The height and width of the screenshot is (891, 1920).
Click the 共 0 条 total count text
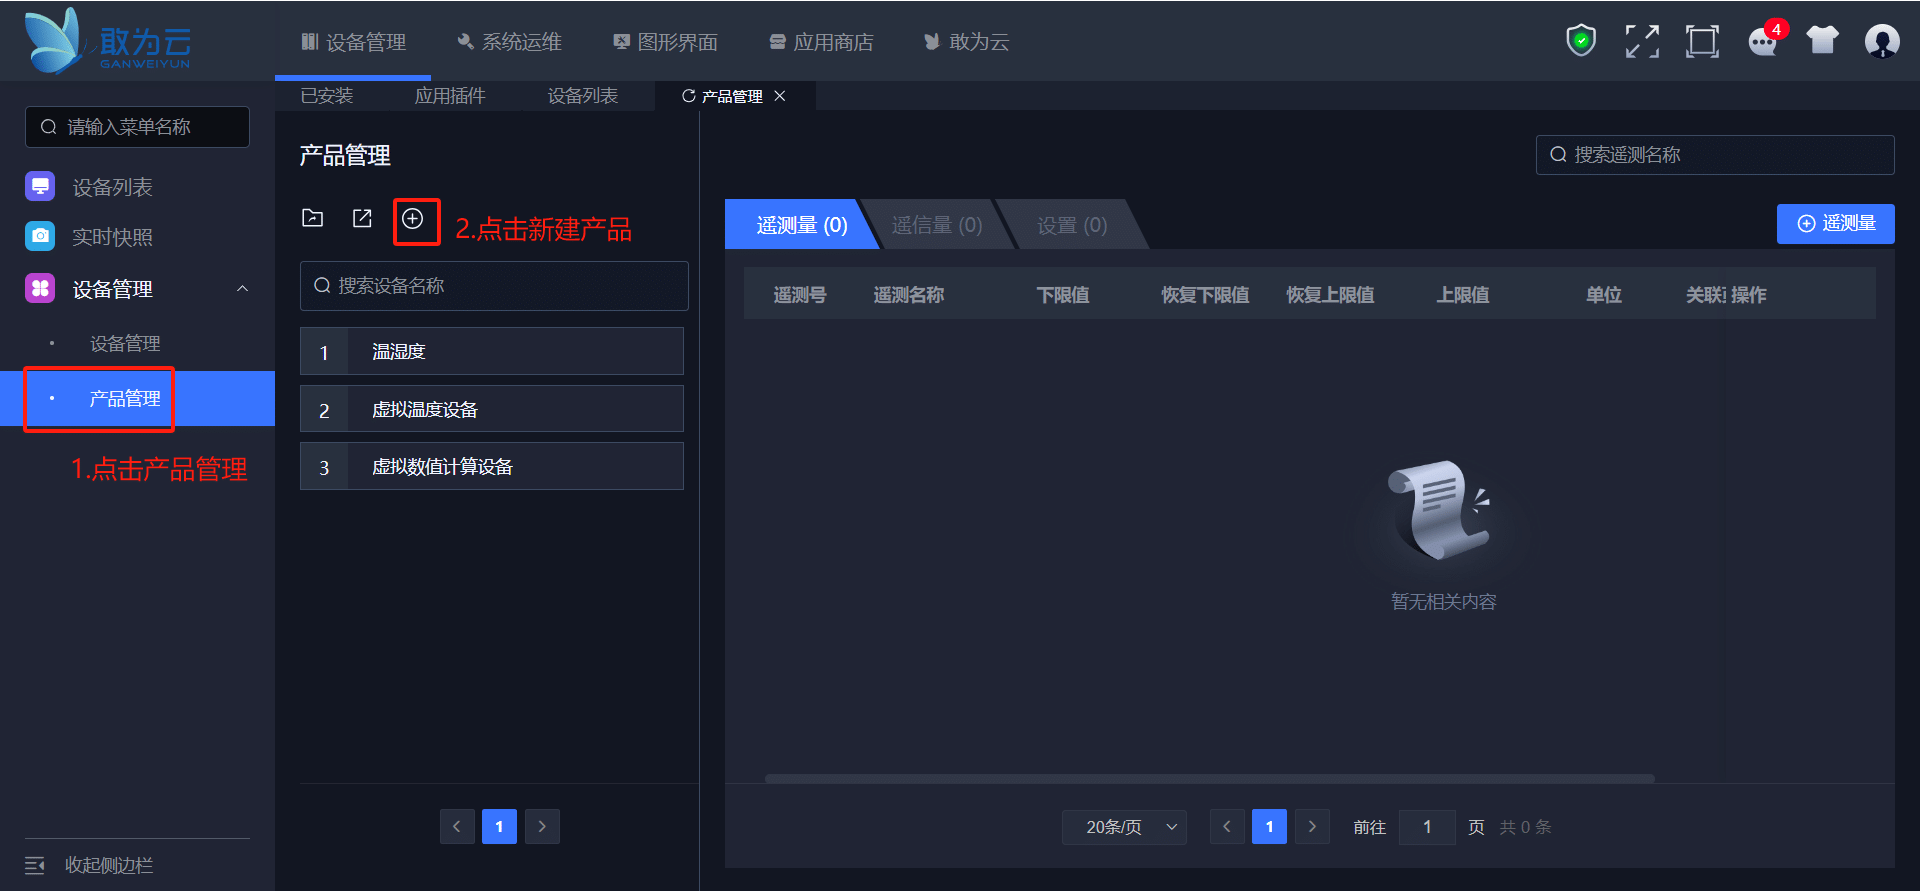coord(1525,827)
